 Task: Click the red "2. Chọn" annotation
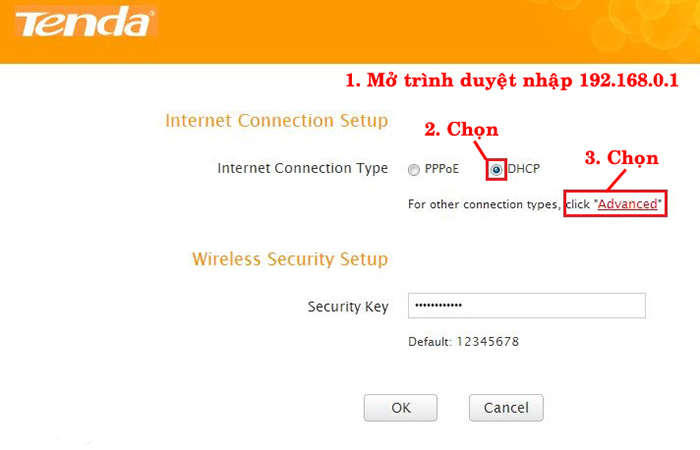tap(461, 129)
